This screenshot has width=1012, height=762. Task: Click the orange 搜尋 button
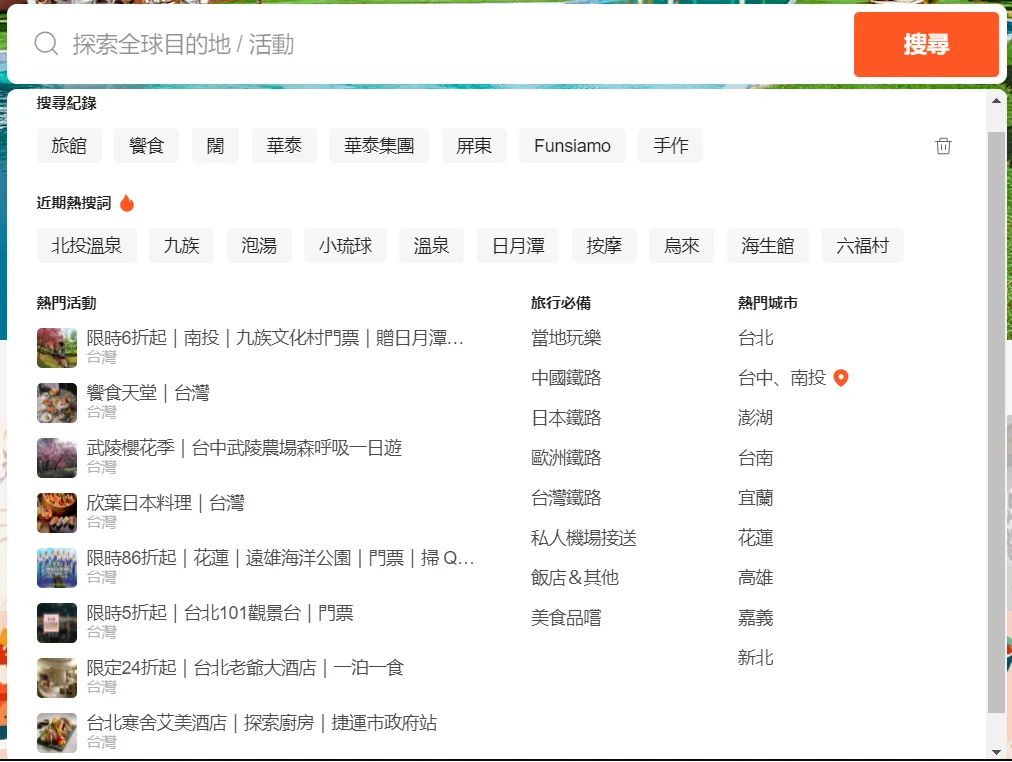[926, 45]
